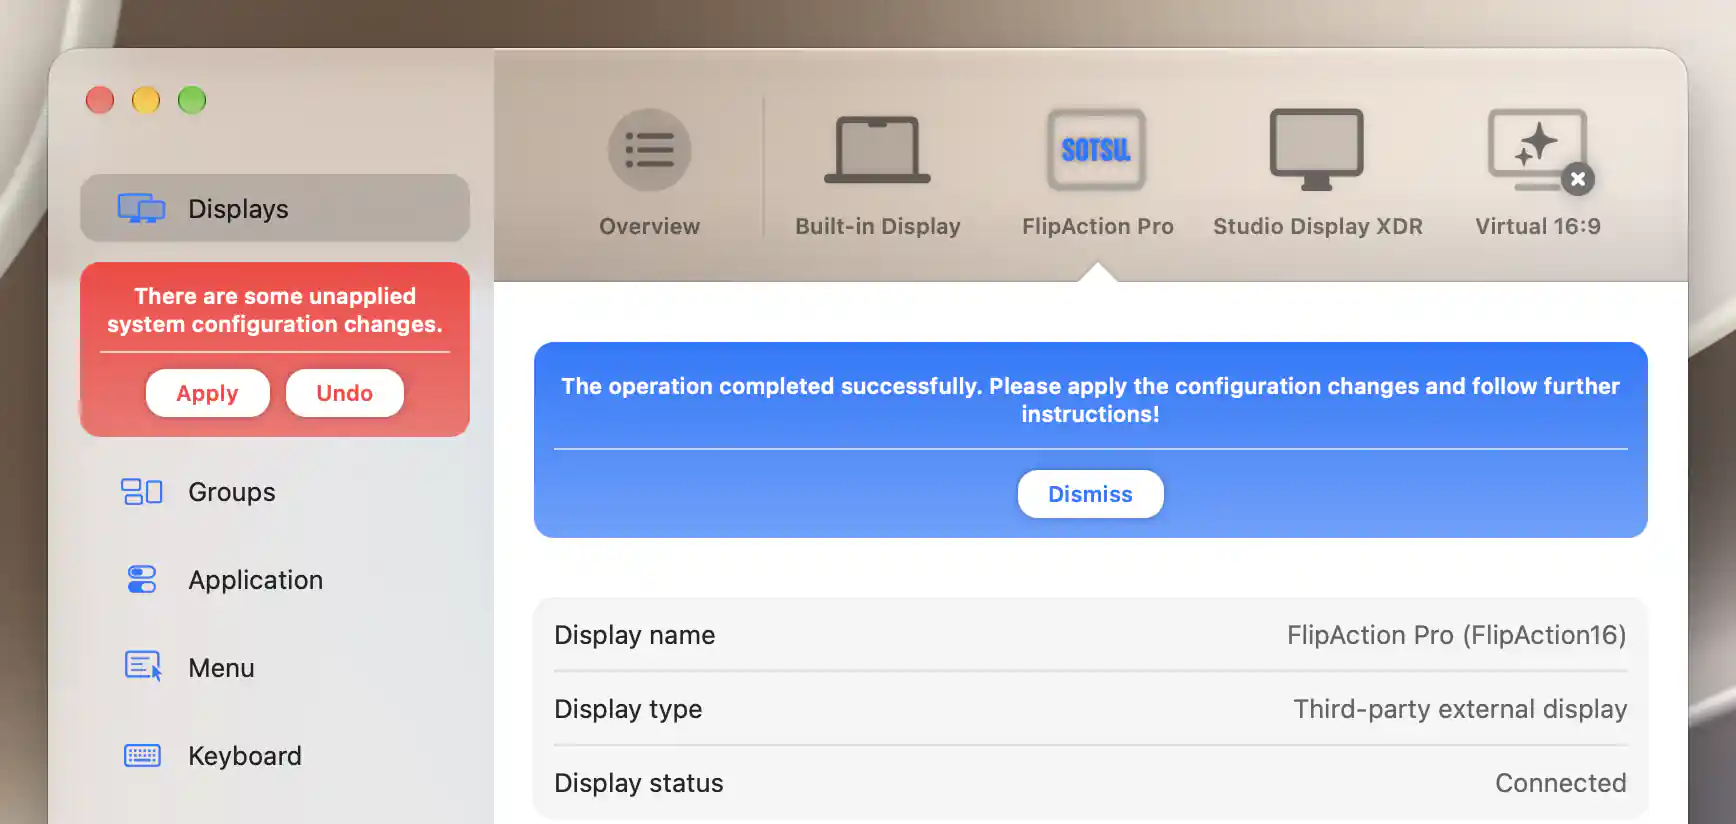Open the Groups section

(275, 492)
